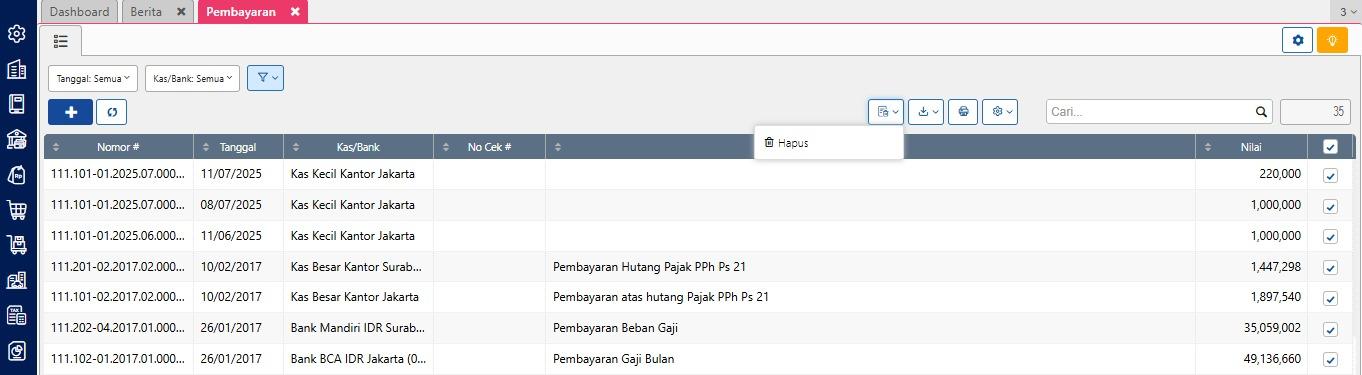Open the inventory warehouse icon in sidebar
This screenshot has height=375, width=1362.
pyautogui.click(x=16, y=280)
